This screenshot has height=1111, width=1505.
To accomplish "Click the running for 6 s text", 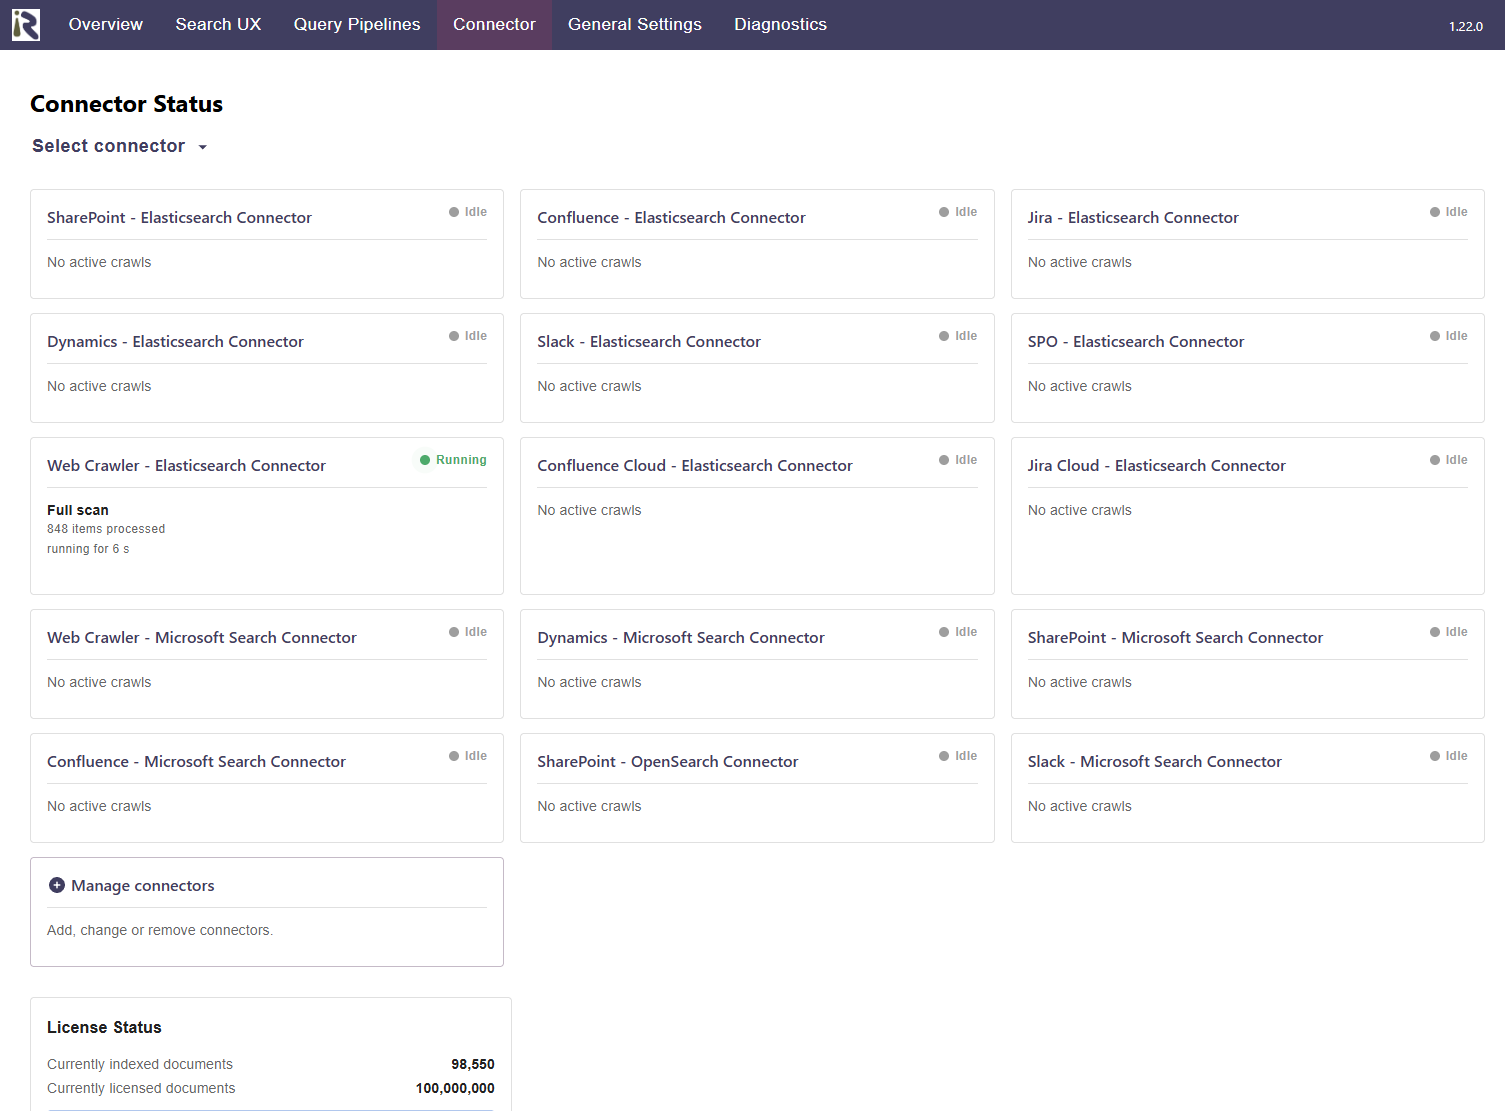I will coord(88,549).
